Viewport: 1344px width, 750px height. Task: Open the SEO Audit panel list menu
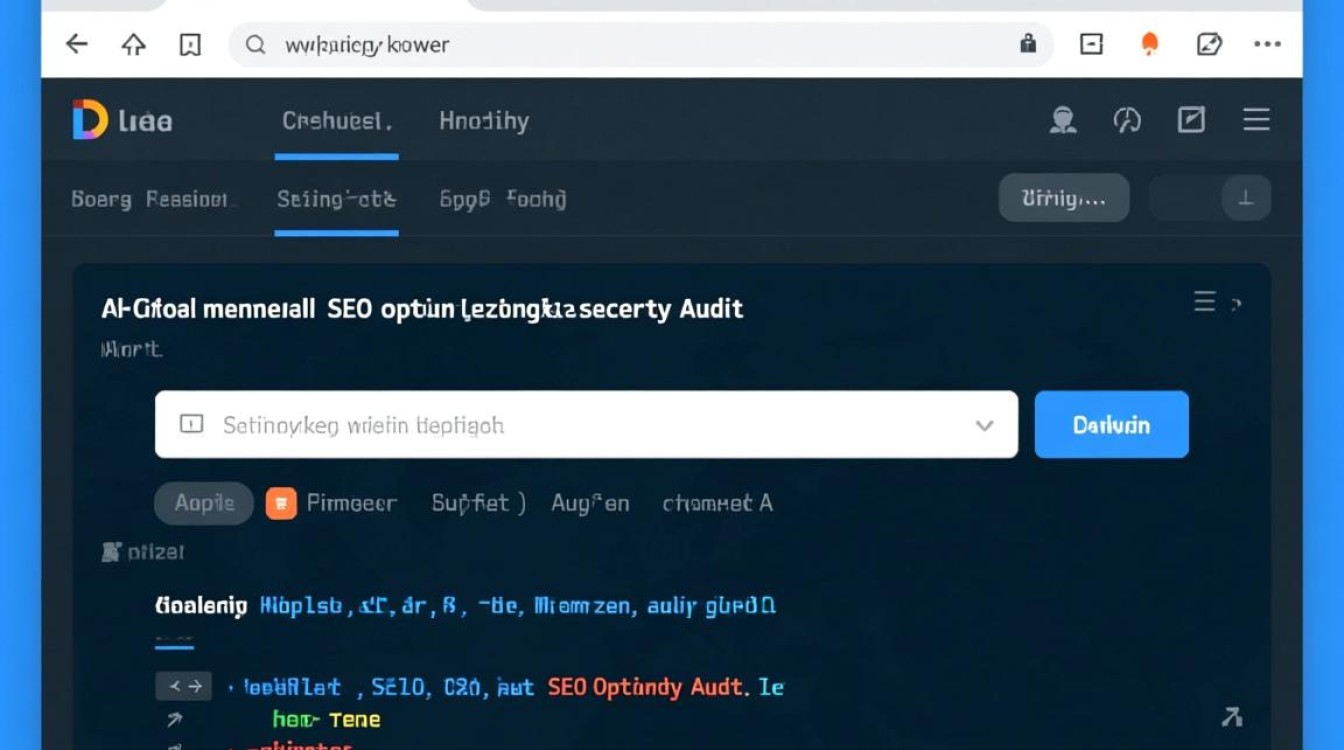1205,302
